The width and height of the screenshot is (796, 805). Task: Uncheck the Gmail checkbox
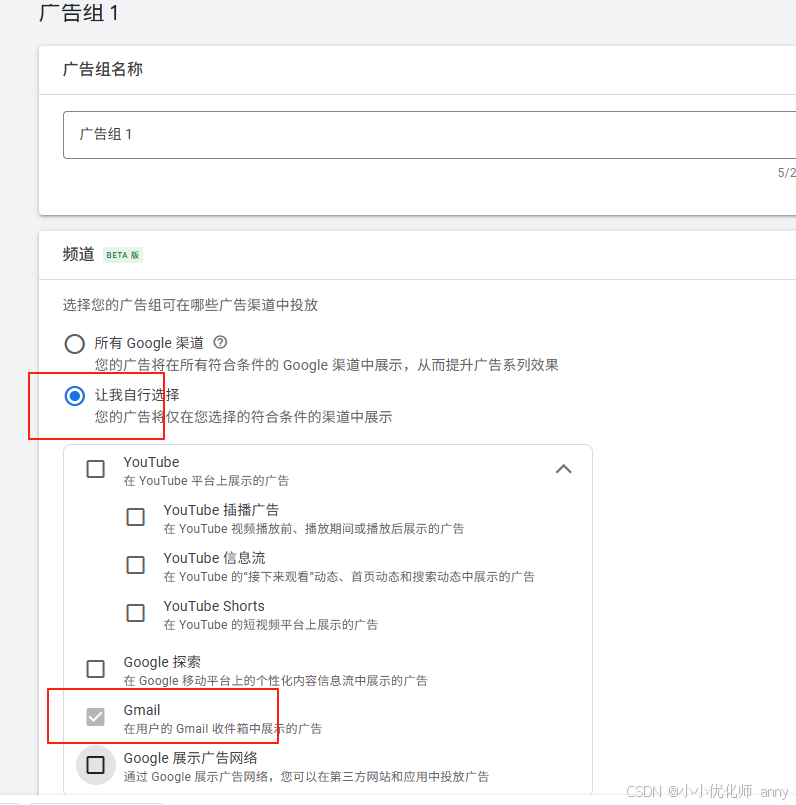pos(96,717)
